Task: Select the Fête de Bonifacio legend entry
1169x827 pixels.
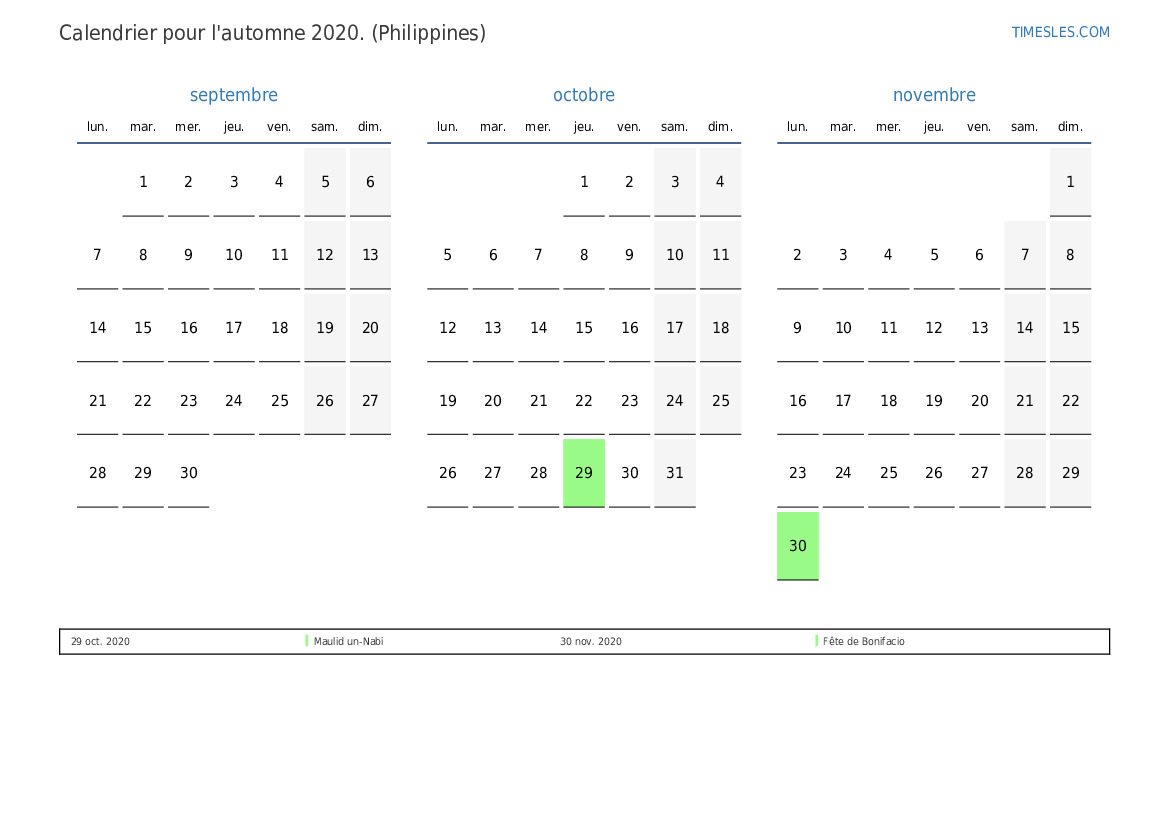Action: (x=864, y=641)
